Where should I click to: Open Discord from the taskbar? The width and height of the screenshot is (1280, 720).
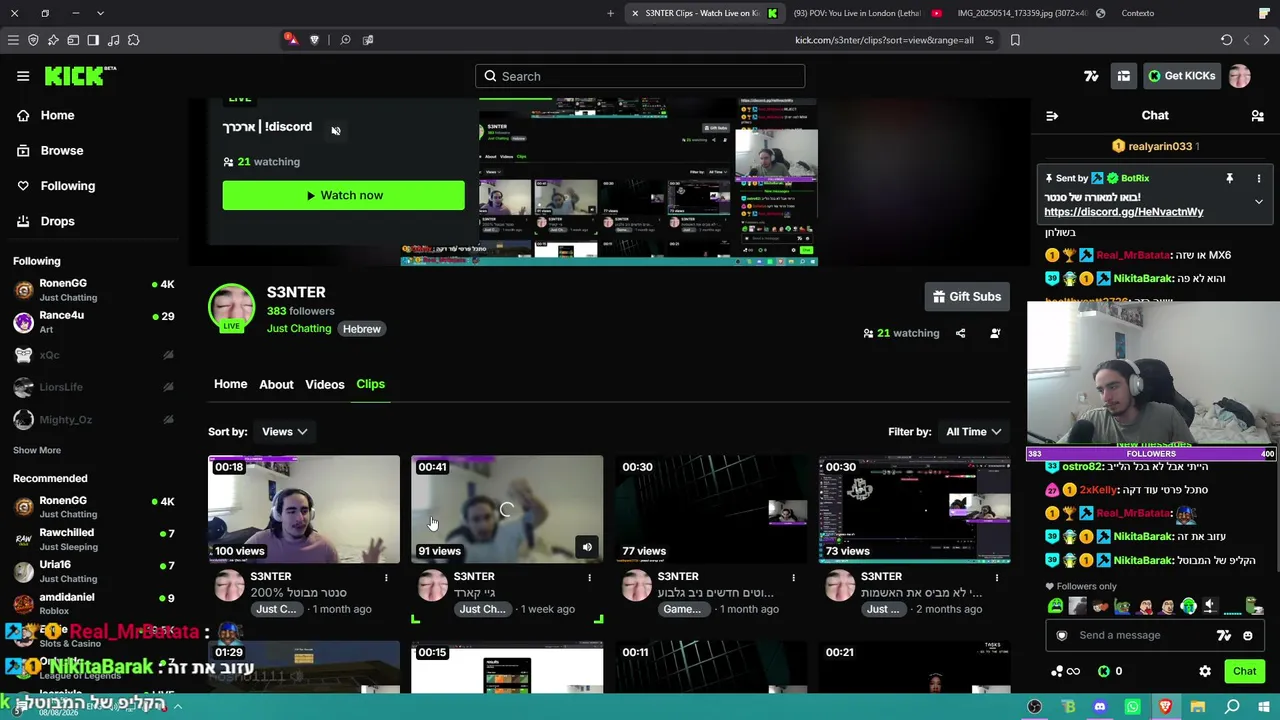(x=1100, y=707)
